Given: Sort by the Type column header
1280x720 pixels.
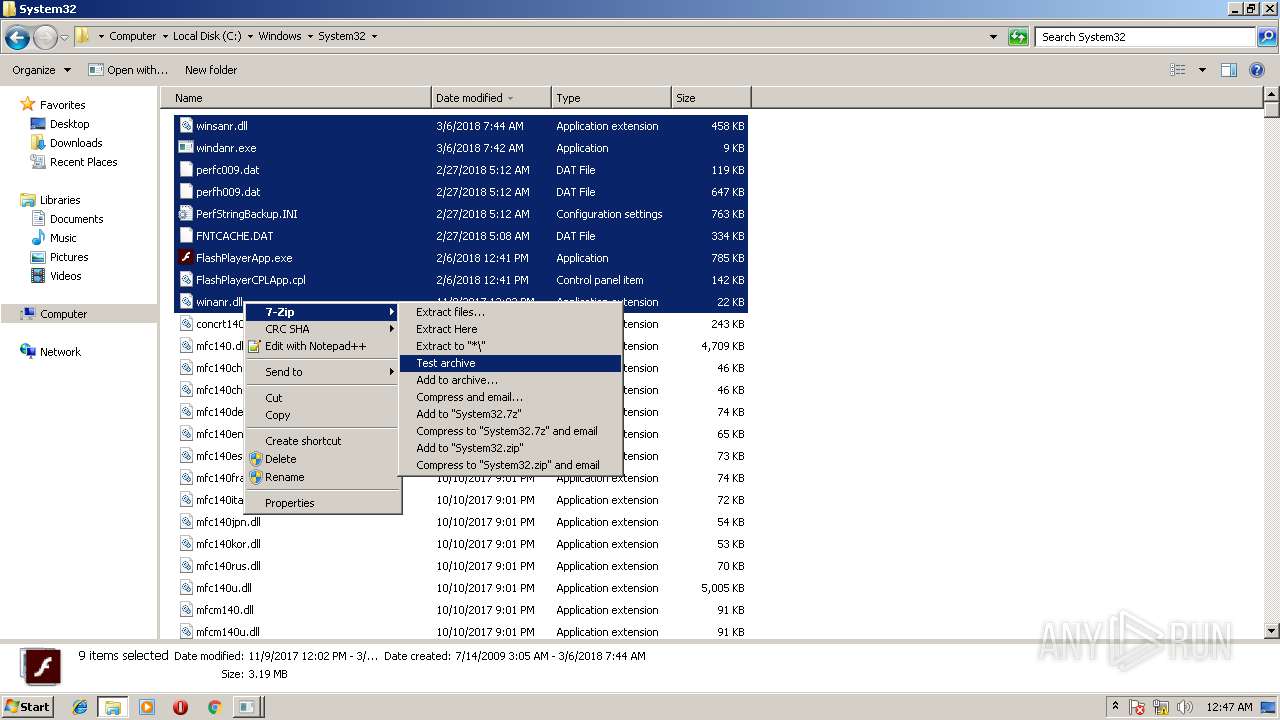Looking at the screenshot, I should click(611, 98).
